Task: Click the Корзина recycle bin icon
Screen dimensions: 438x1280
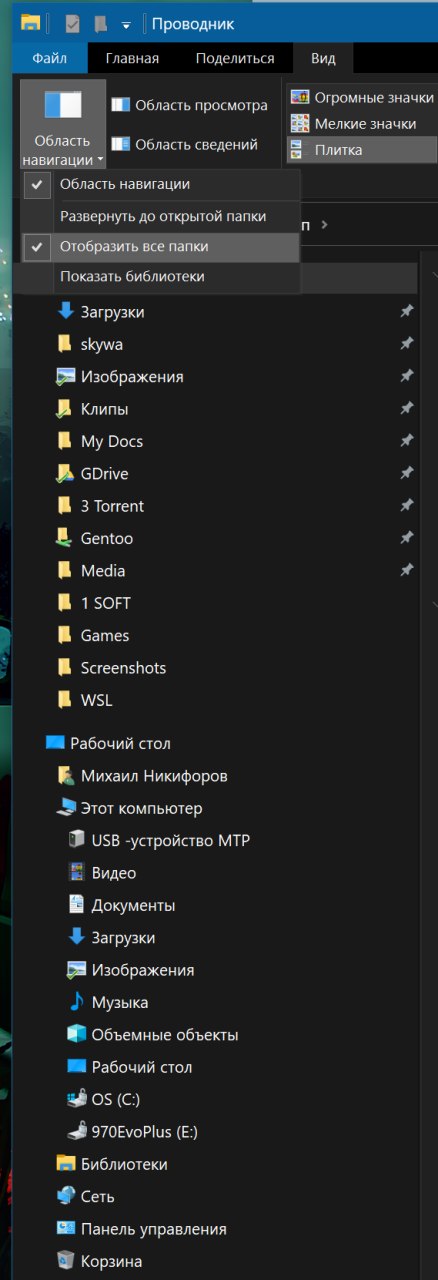Action: tap(66, 1261)
